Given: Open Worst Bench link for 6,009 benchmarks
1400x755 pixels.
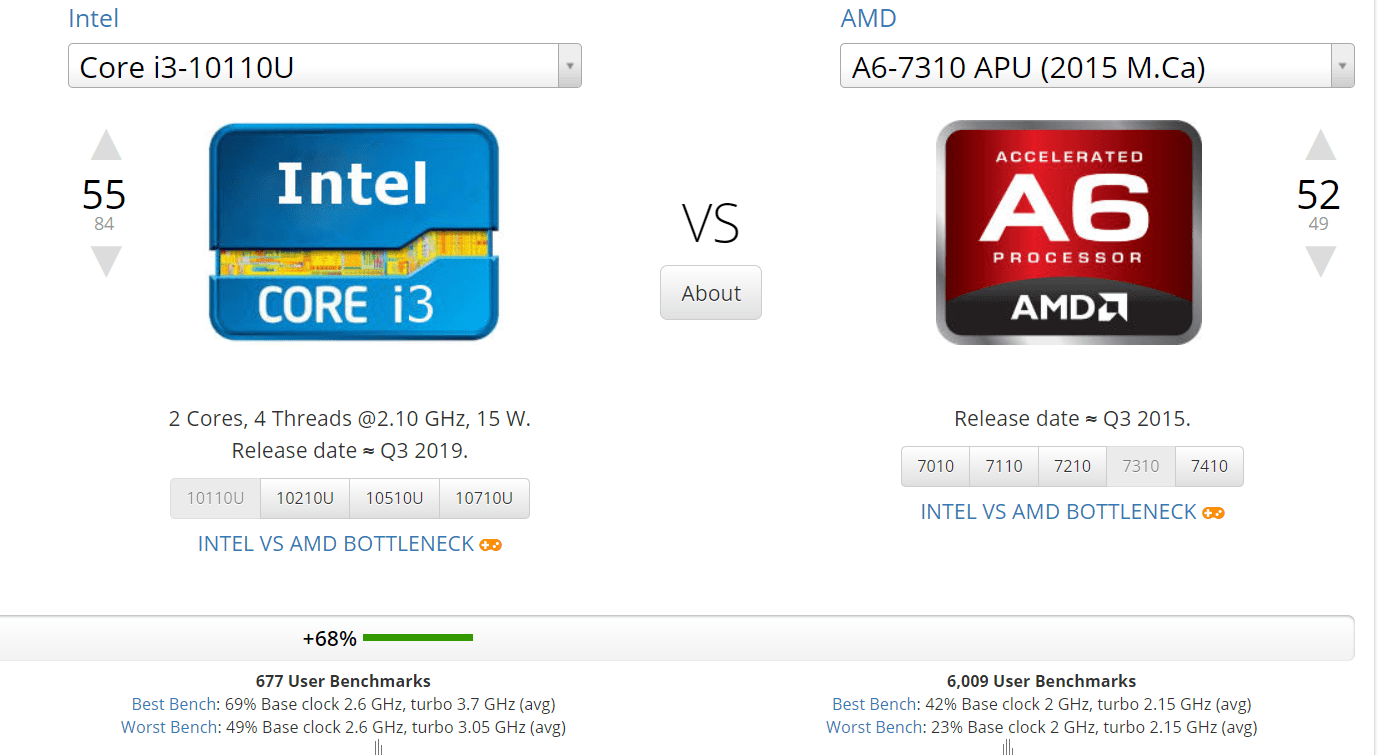Looking at the screenshot, I should coord(874,727).
